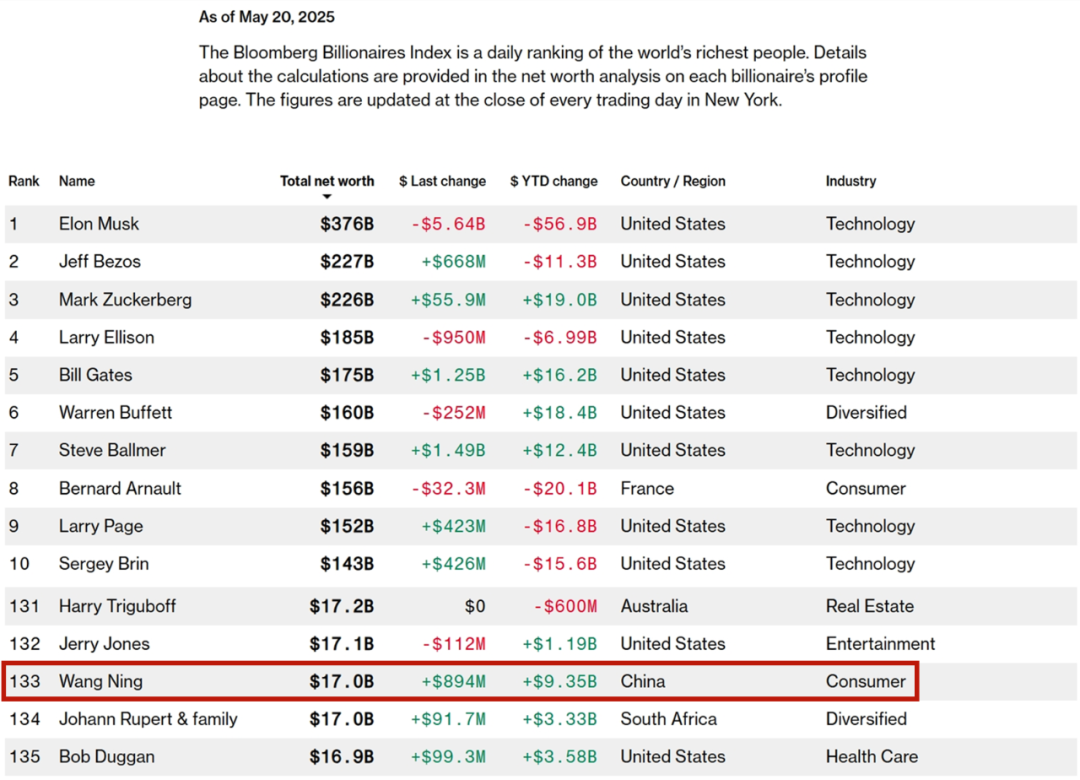Sort by the $ YTD change header

pos(554,181)
